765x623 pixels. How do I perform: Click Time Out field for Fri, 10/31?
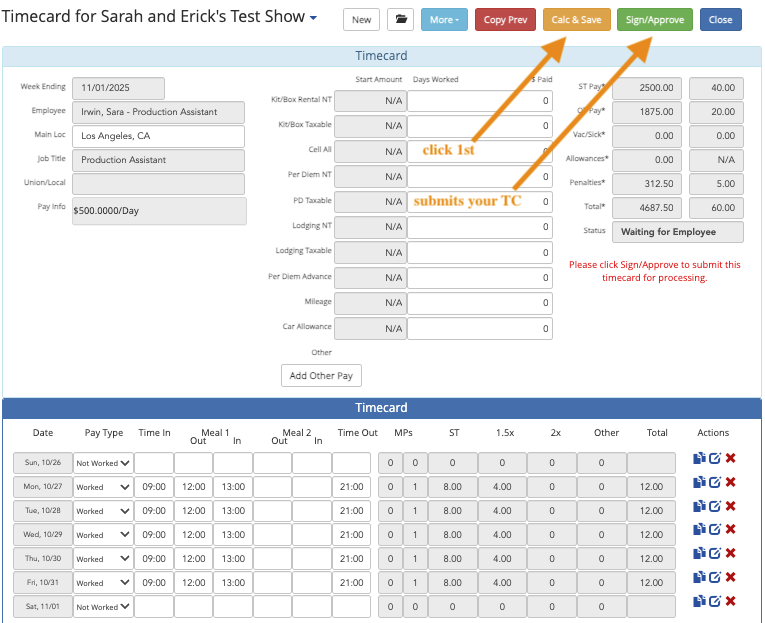click(351, 583)
